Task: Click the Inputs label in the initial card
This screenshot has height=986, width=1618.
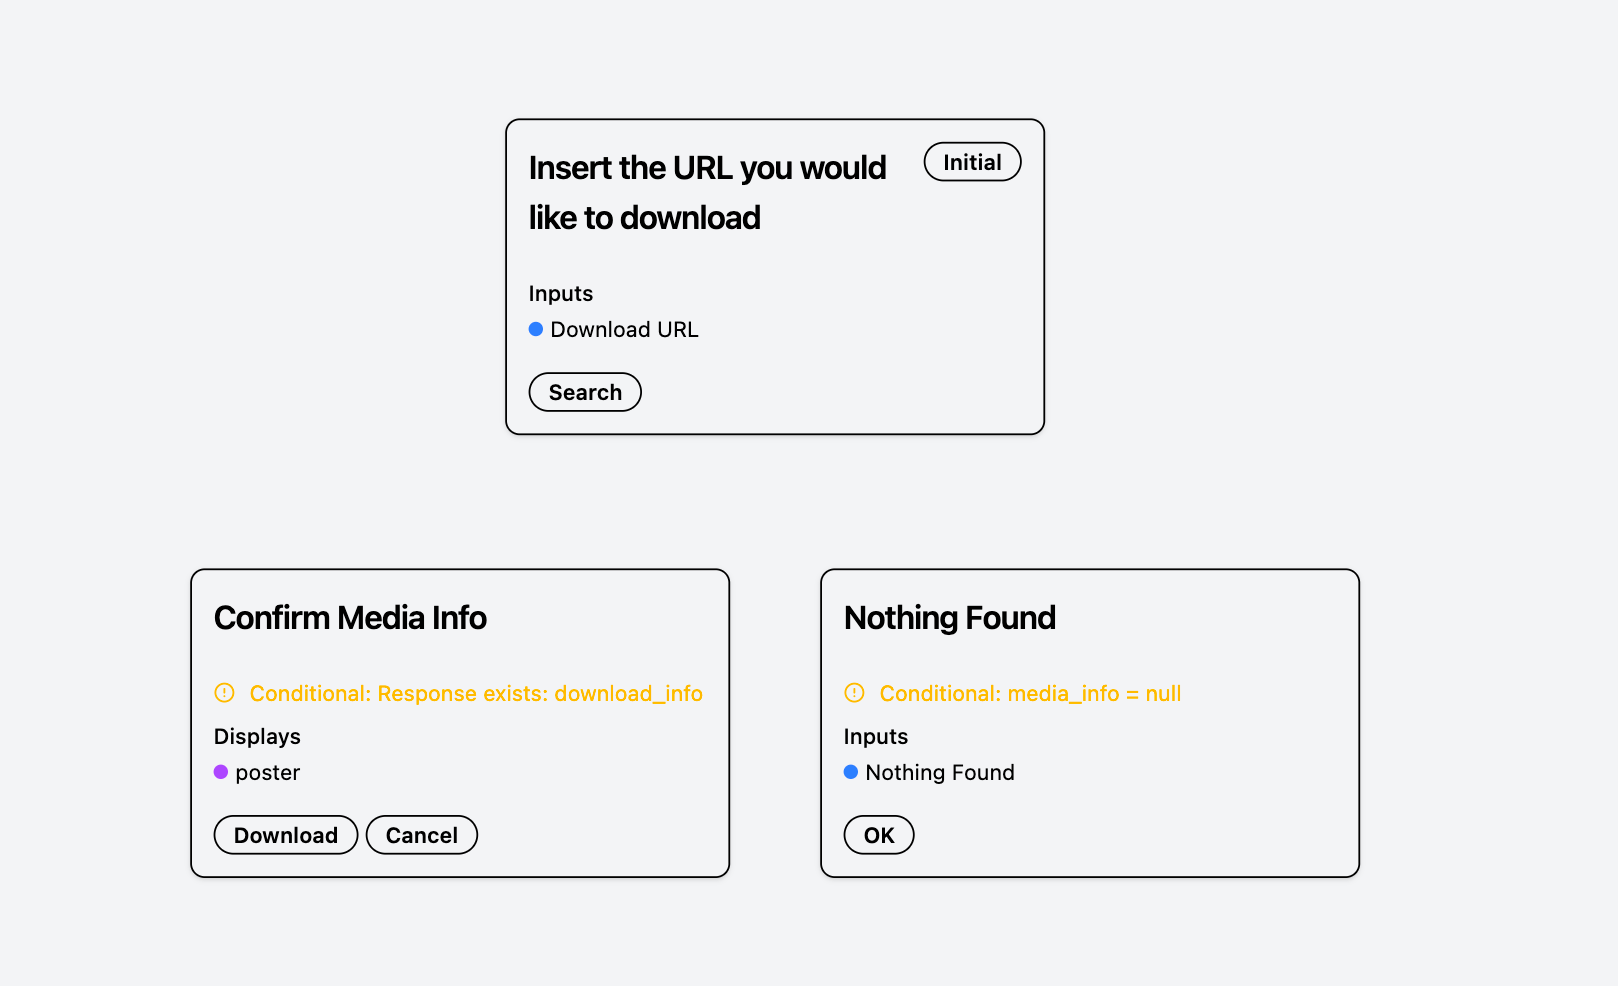Action: click(x=561, y=293)
